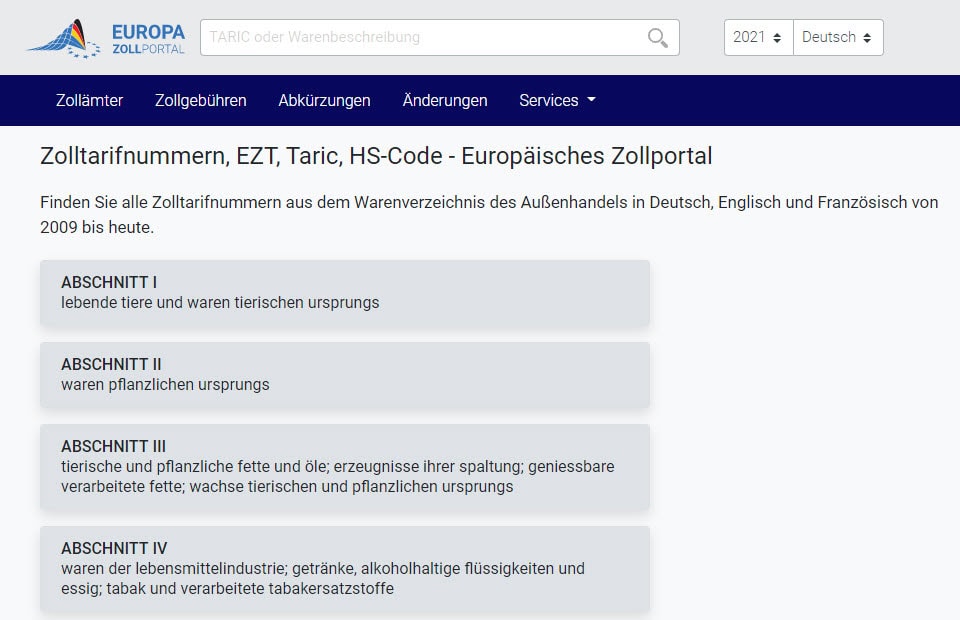
Task: Click the intro paragraph starting Finden Sie
Action: (x=488, y=214)
